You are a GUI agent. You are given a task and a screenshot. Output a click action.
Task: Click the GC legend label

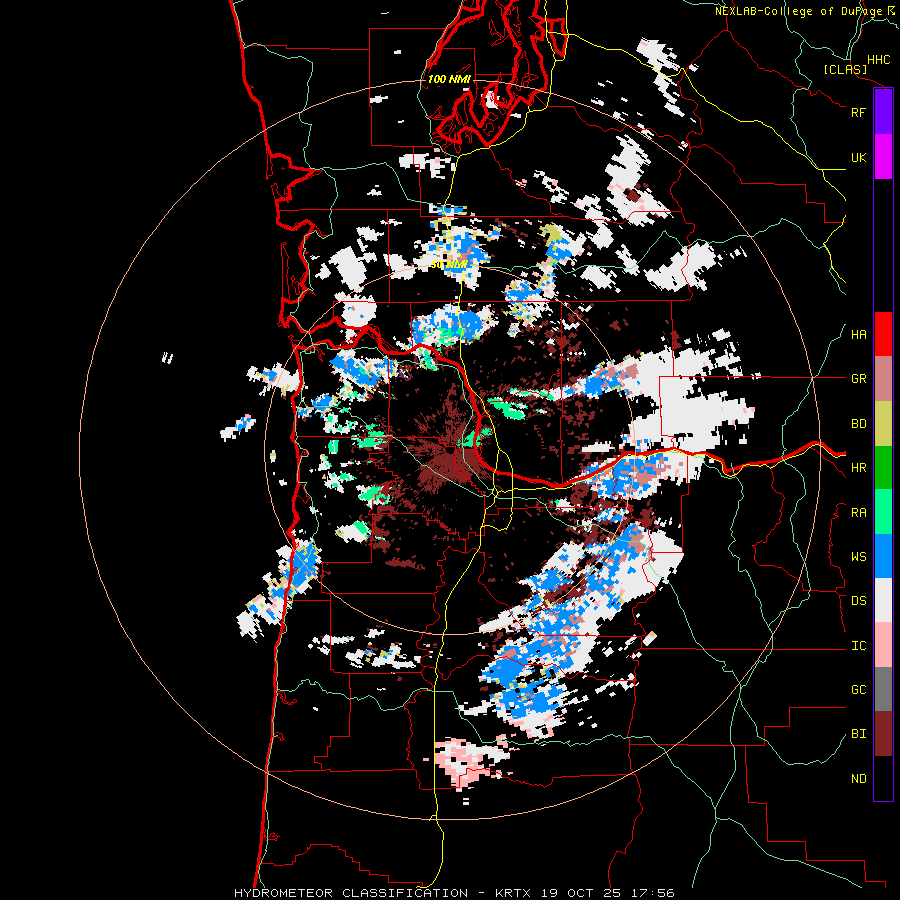coord(858,690)
